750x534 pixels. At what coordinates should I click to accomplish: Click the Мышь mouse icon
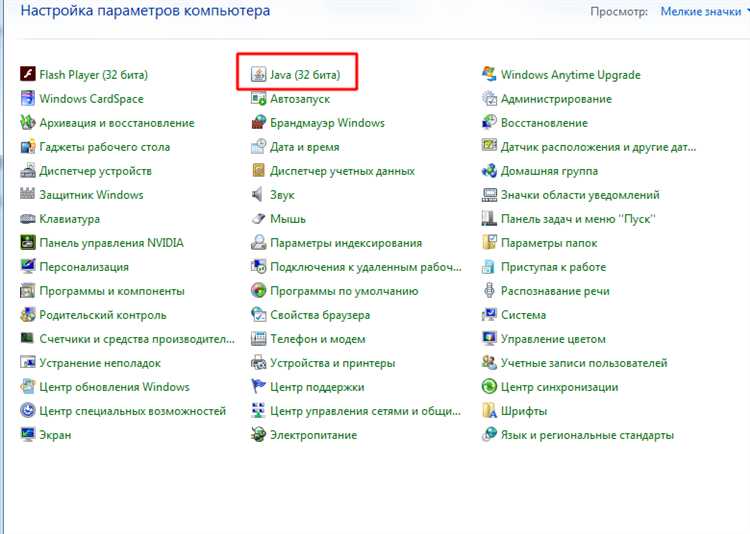coord(258,219)
